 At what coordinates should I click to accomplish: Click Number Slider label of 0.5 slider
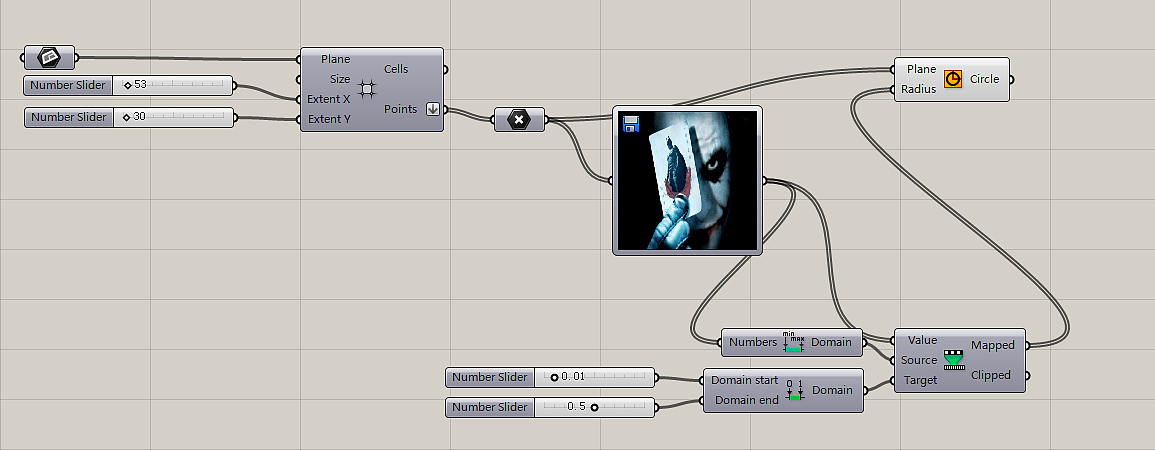[490, 407]
